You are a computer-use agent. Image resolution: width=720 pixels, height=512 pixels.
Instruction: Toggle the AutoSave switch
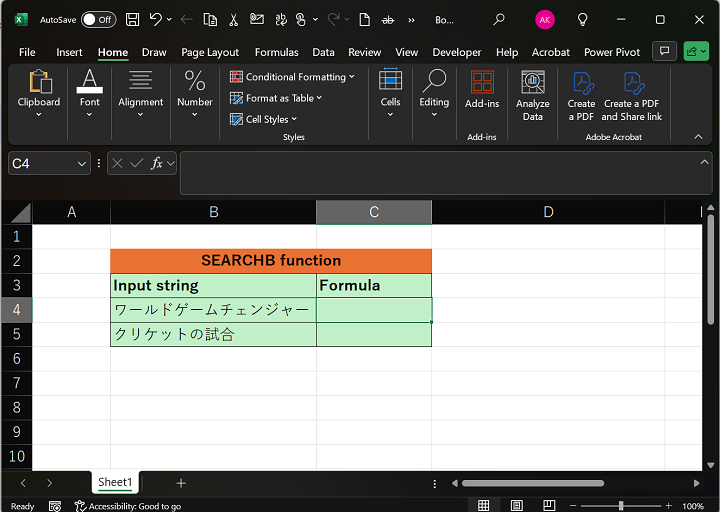[98, 19]
